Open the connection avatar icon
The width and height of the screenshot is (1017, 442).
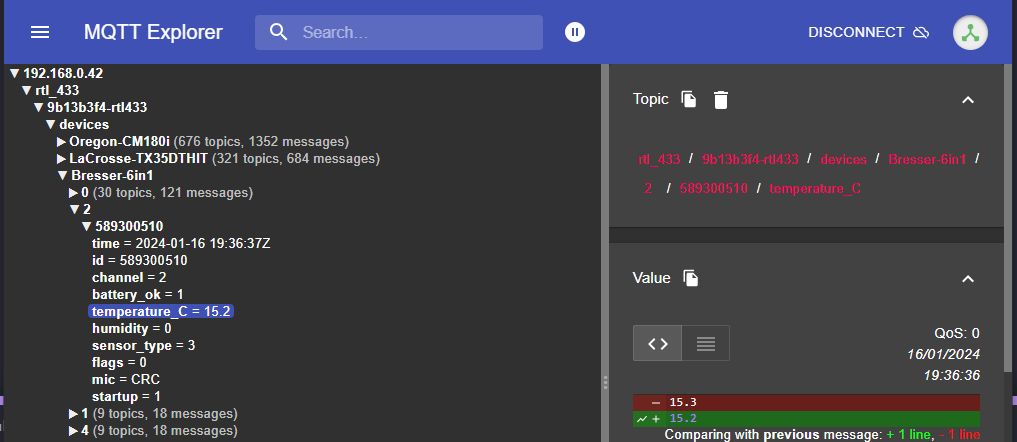click(970, 32)
